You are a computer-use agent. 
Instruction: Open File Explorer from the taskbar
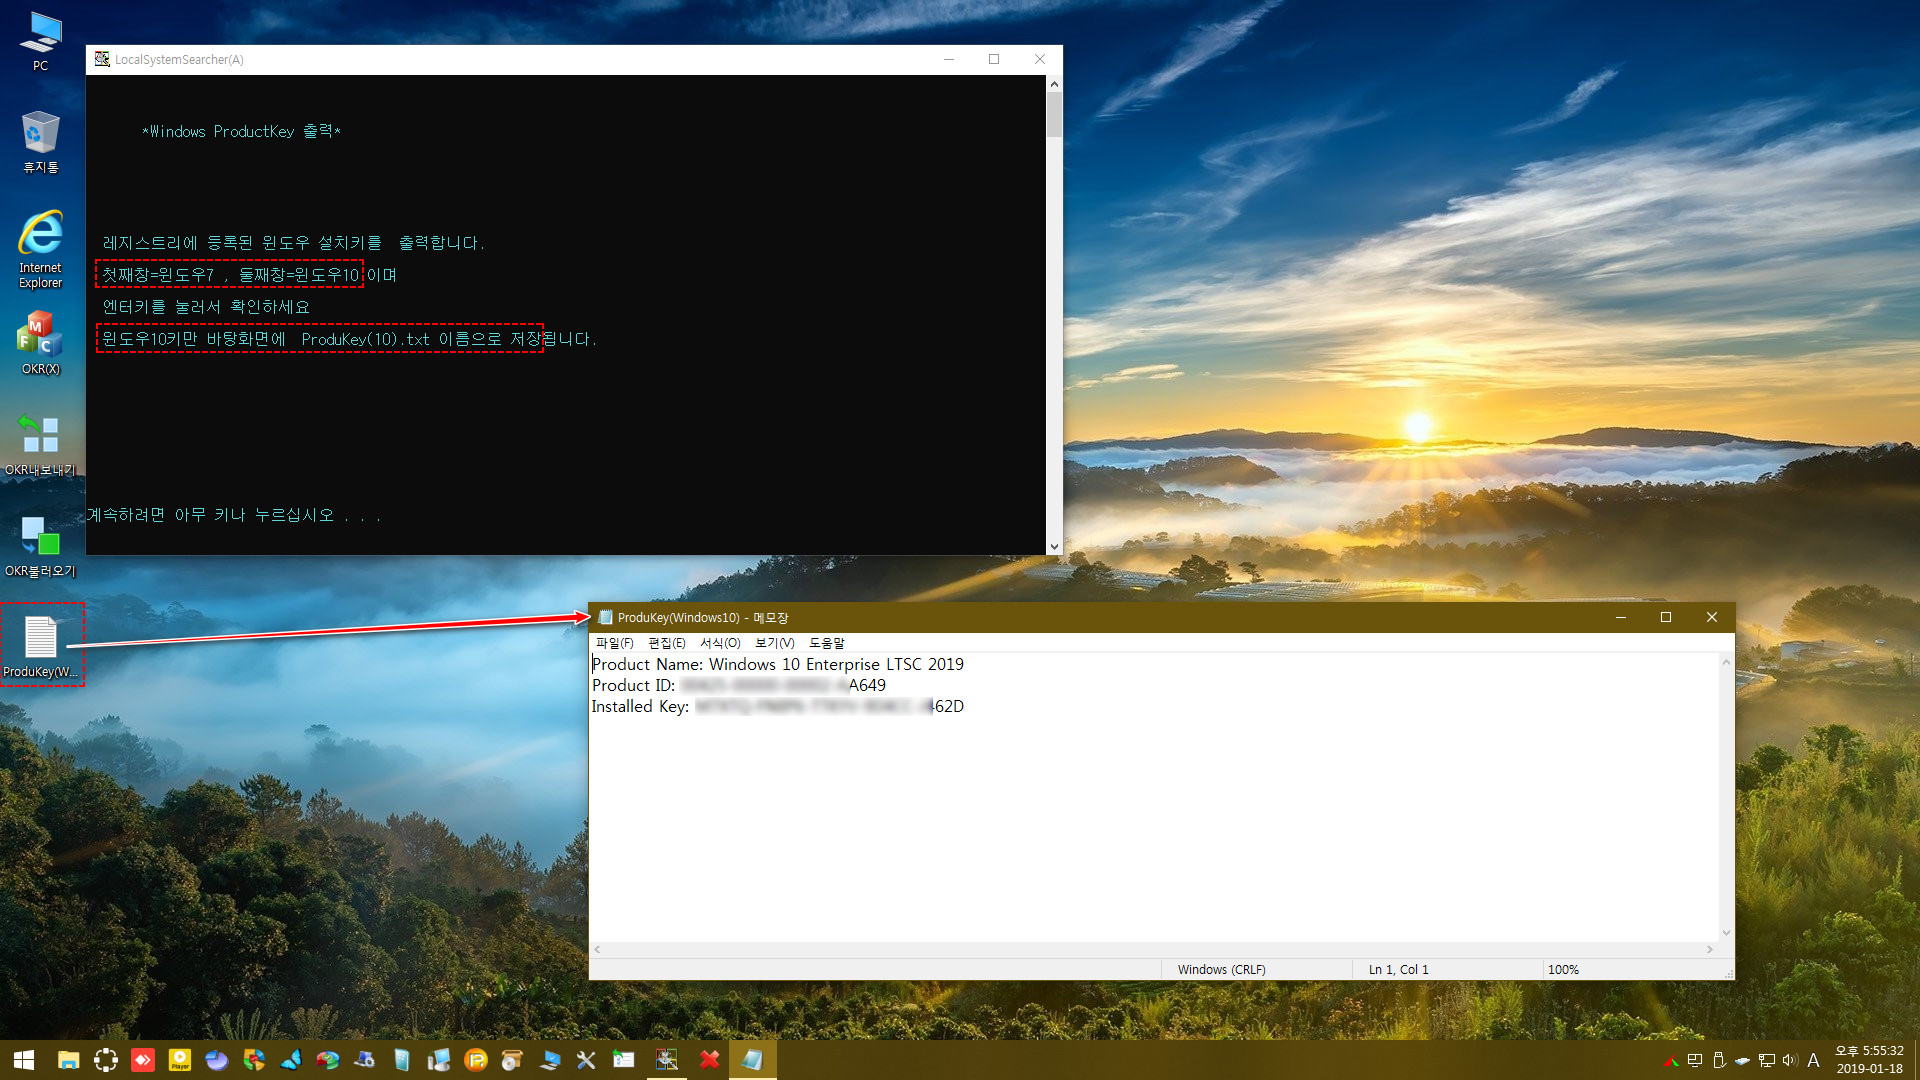pos(68,1060)
